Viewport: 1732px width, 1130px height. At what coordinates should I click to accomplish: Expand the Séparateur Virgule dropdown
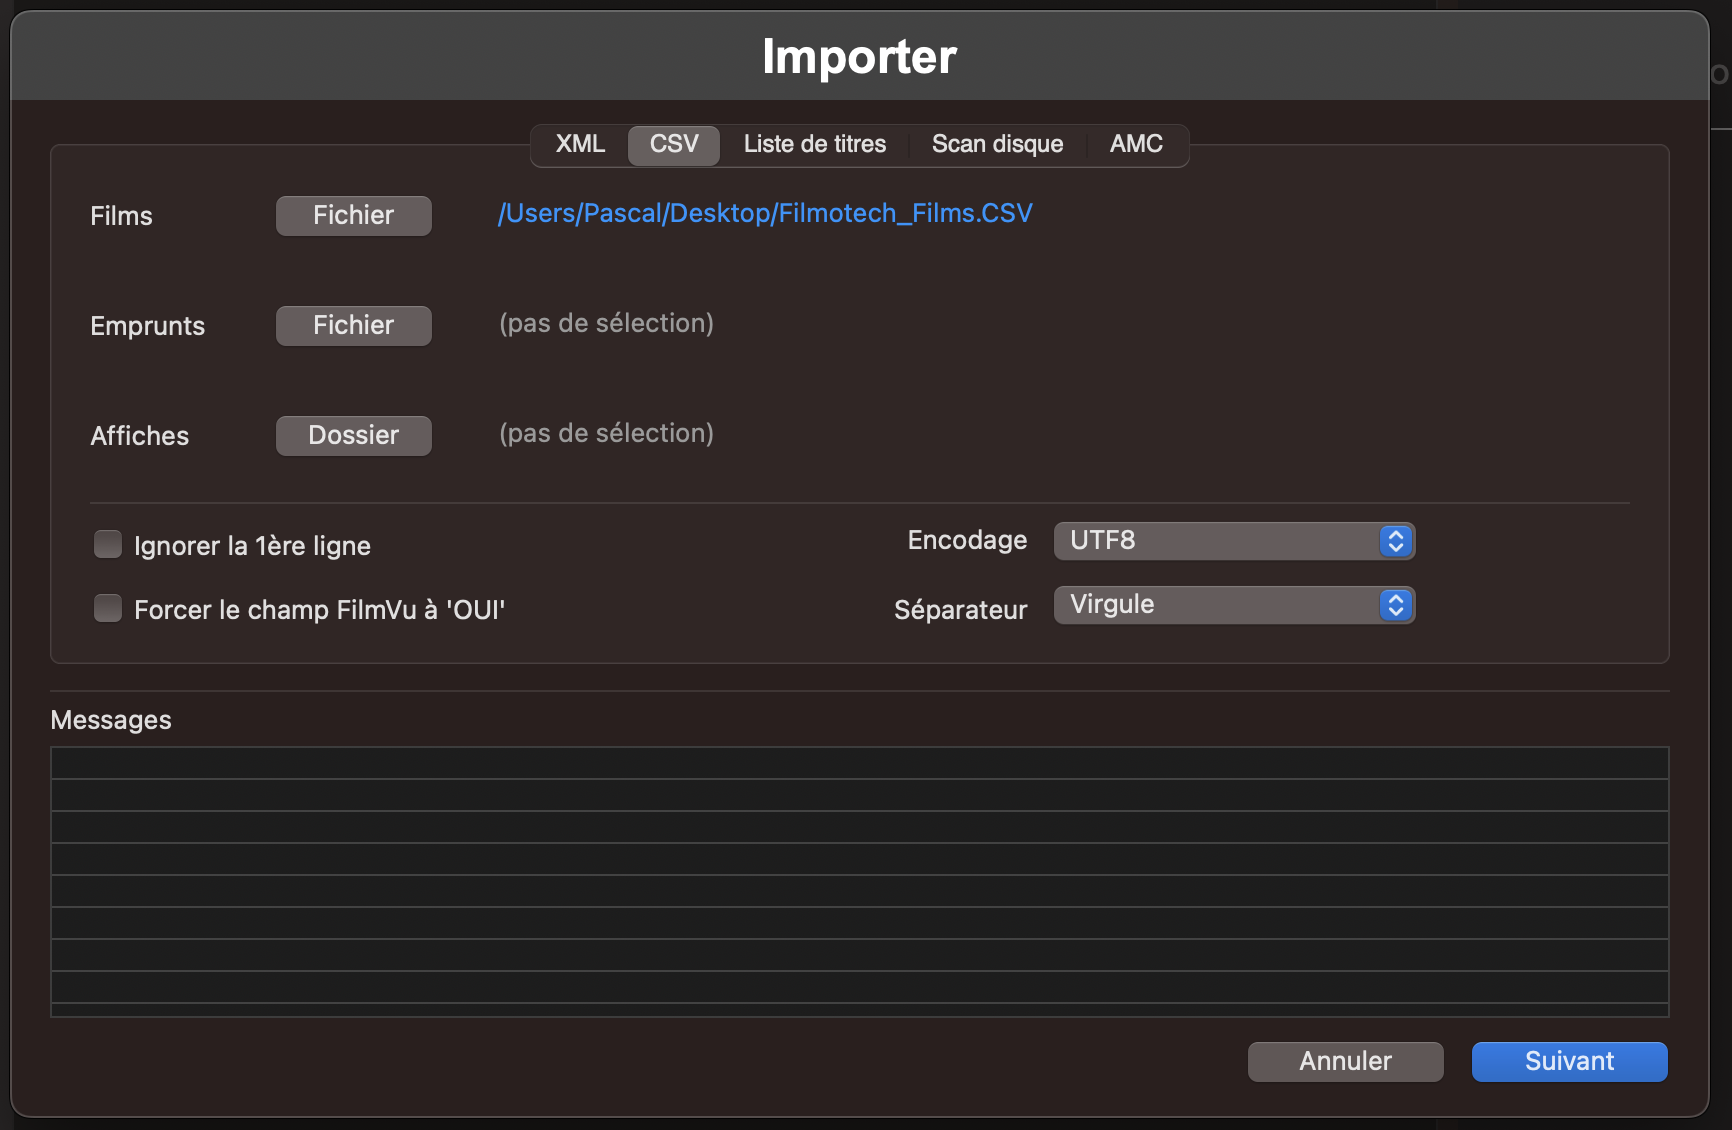(x=1234, y=605)
